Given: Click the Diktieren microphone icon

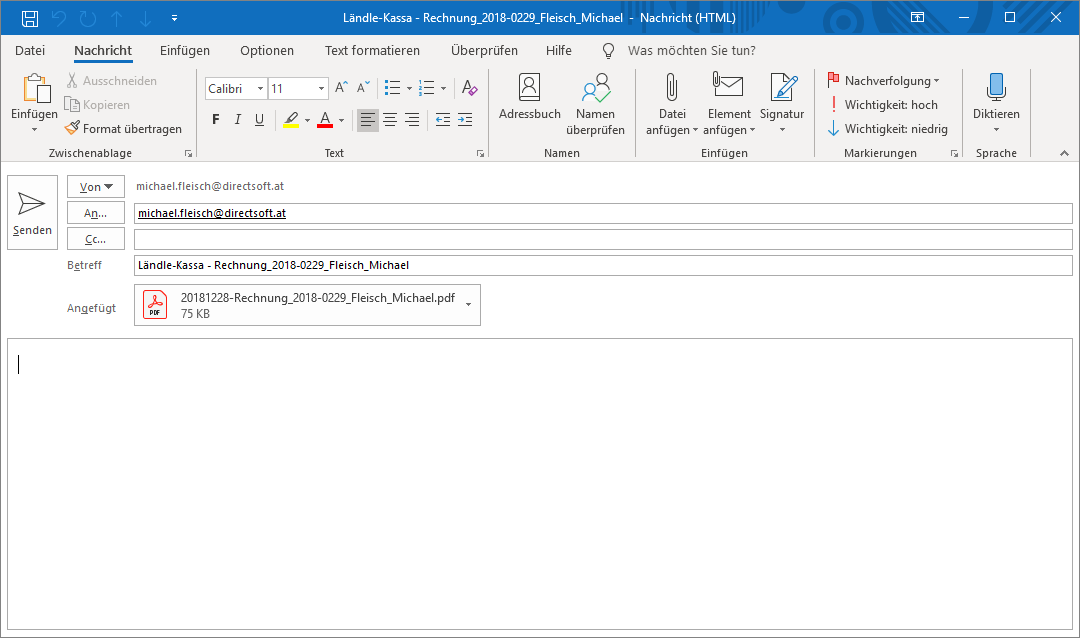Looking at the screenshot, I should [996, 88].
